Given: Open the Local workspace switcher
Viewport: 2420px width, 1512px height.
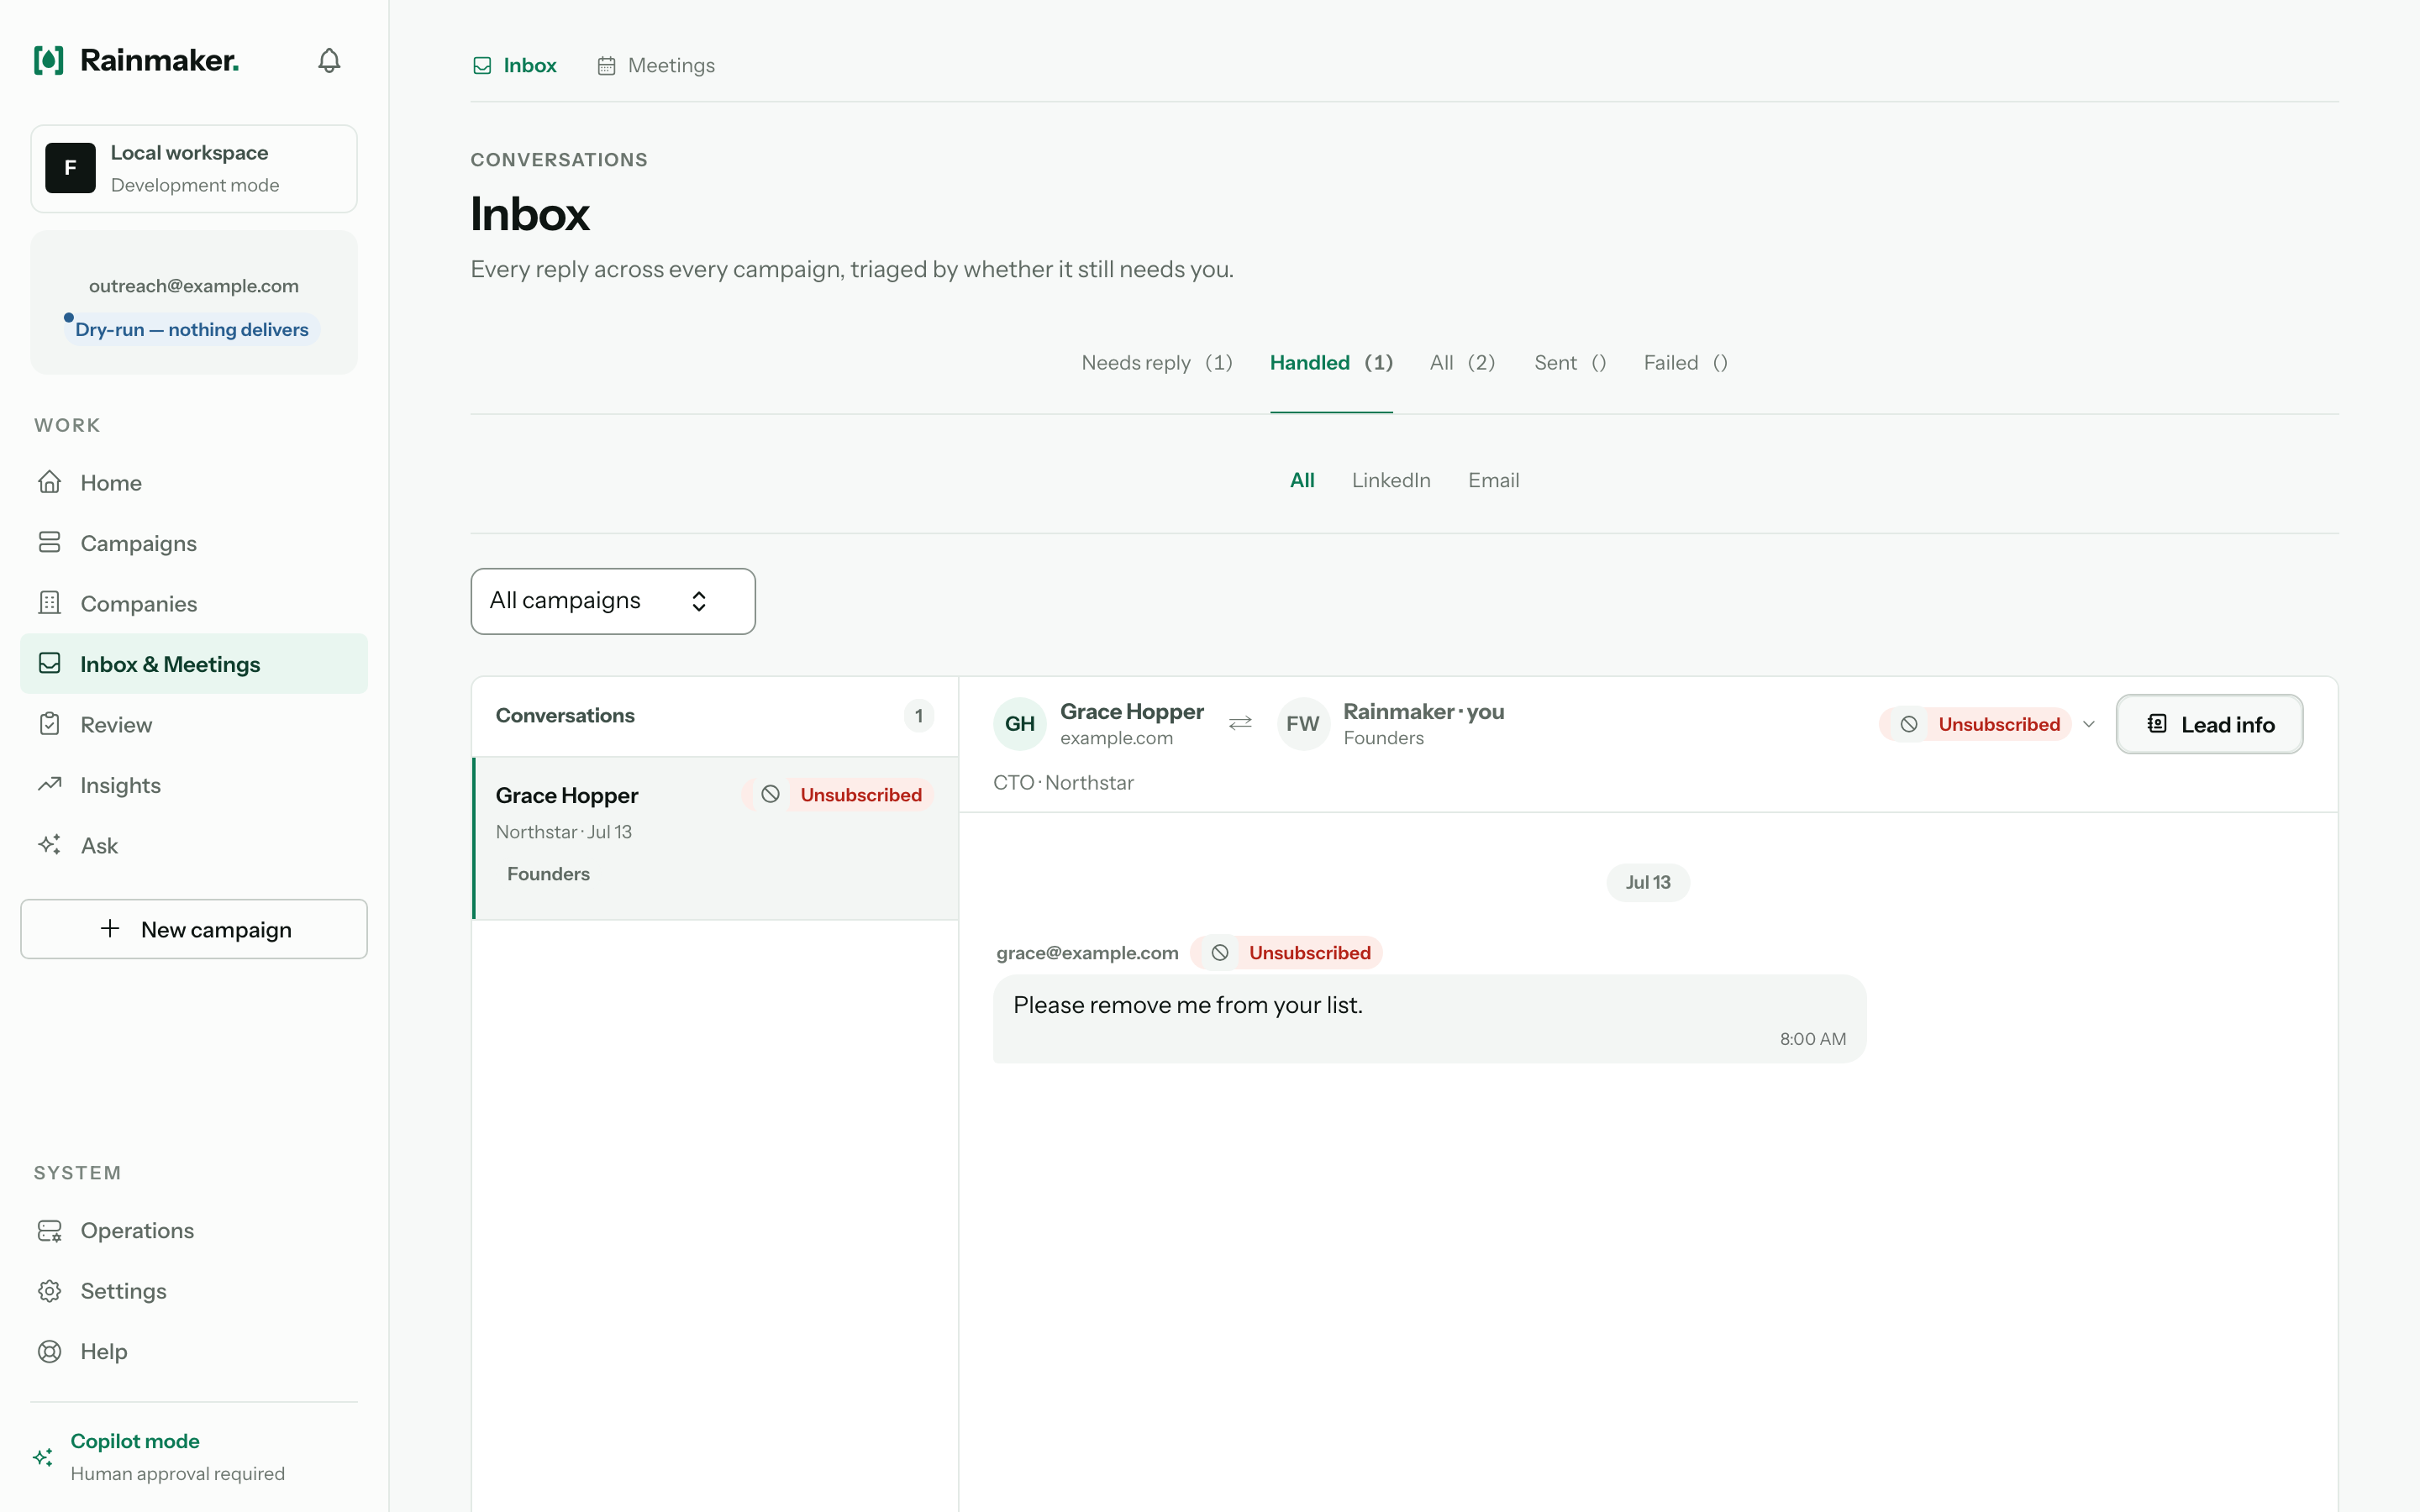Looking at the screenshot, I should point(194,168).
